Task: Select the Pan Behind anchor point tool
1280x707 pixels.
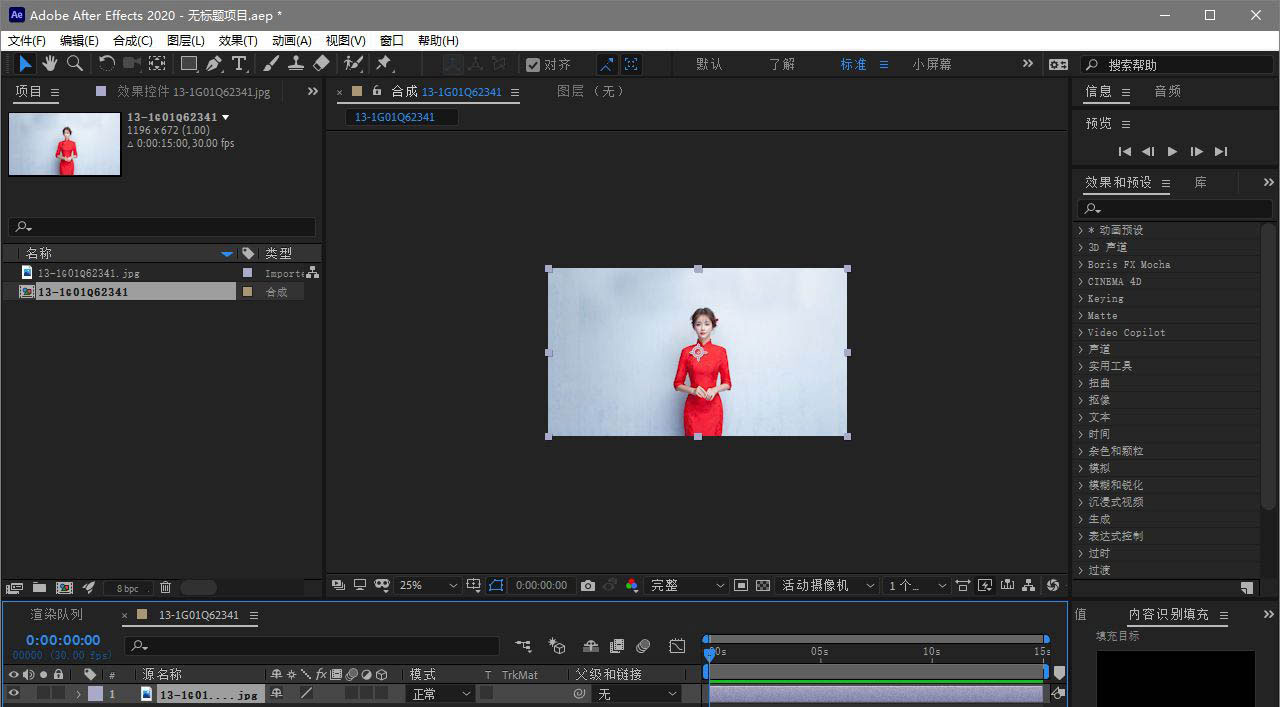Action: click(157, 64)
